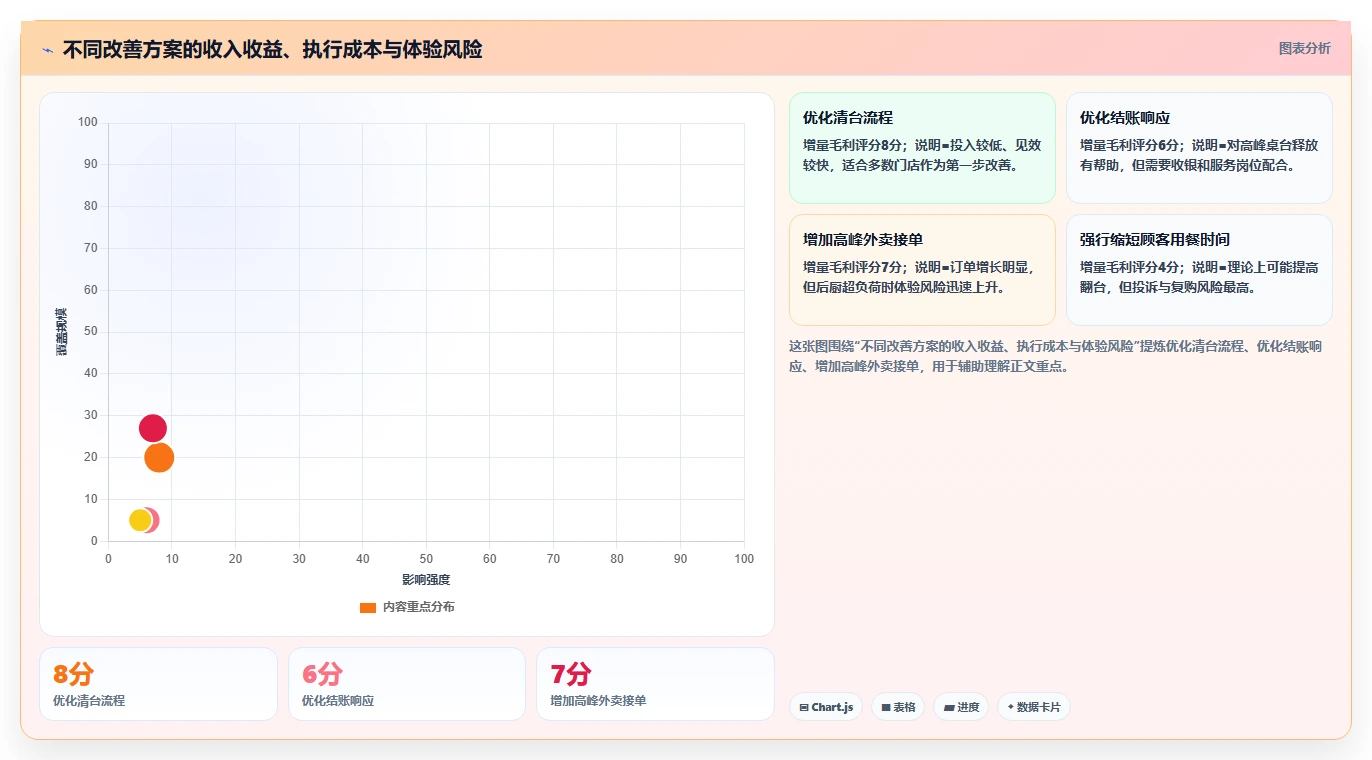Viewport: 1372px width, 760px height.
Task: Click the 表格 tag
Action: (x=898, y=707)
